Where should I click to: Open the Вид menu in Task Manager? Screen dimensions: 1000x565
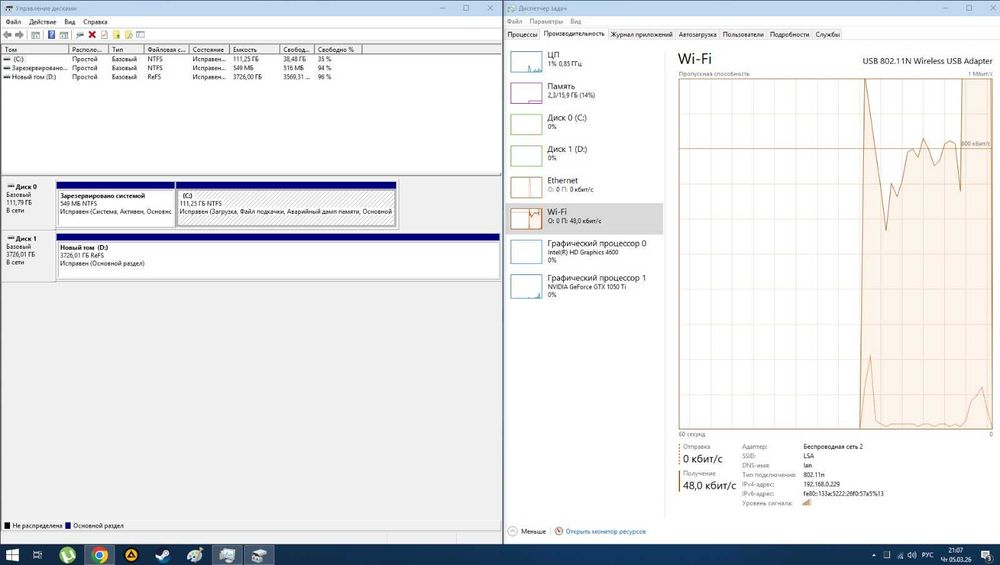(x=575, y=21)
